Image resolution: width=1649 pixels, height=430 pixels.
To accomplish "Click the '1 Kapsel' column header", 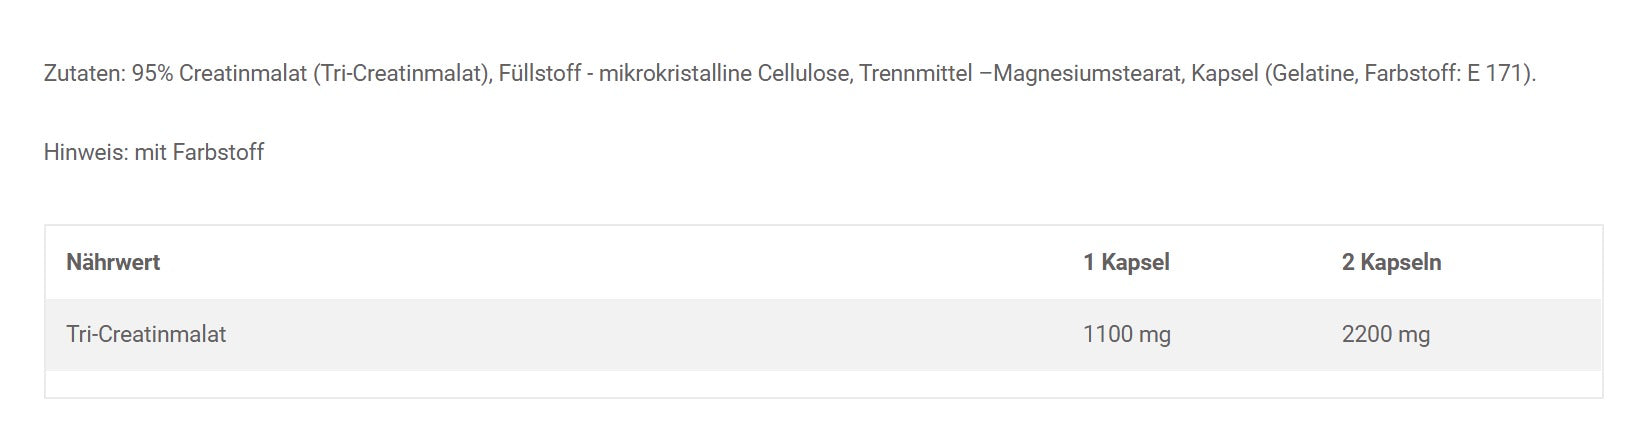I will [1126, 263].
